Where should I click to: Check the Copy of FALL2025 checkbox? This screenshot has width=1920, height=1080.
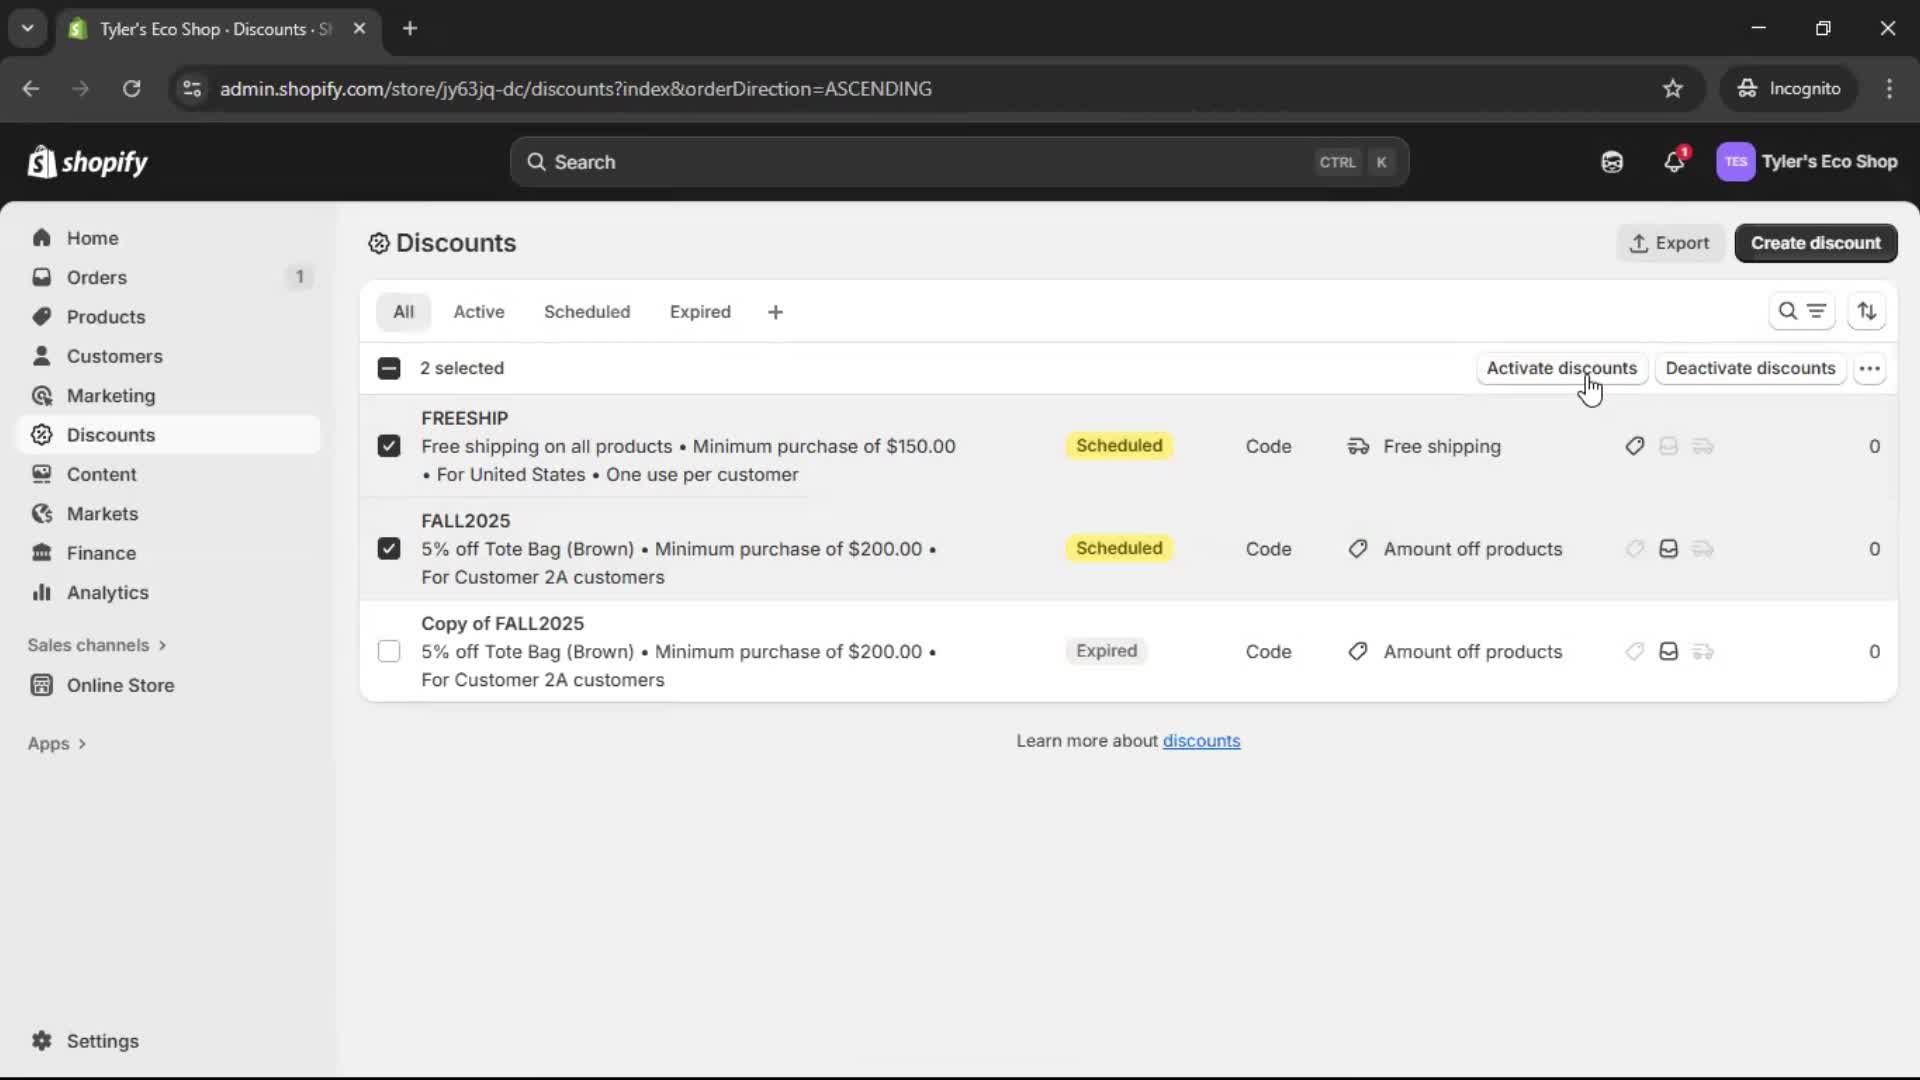coord(388,651)
